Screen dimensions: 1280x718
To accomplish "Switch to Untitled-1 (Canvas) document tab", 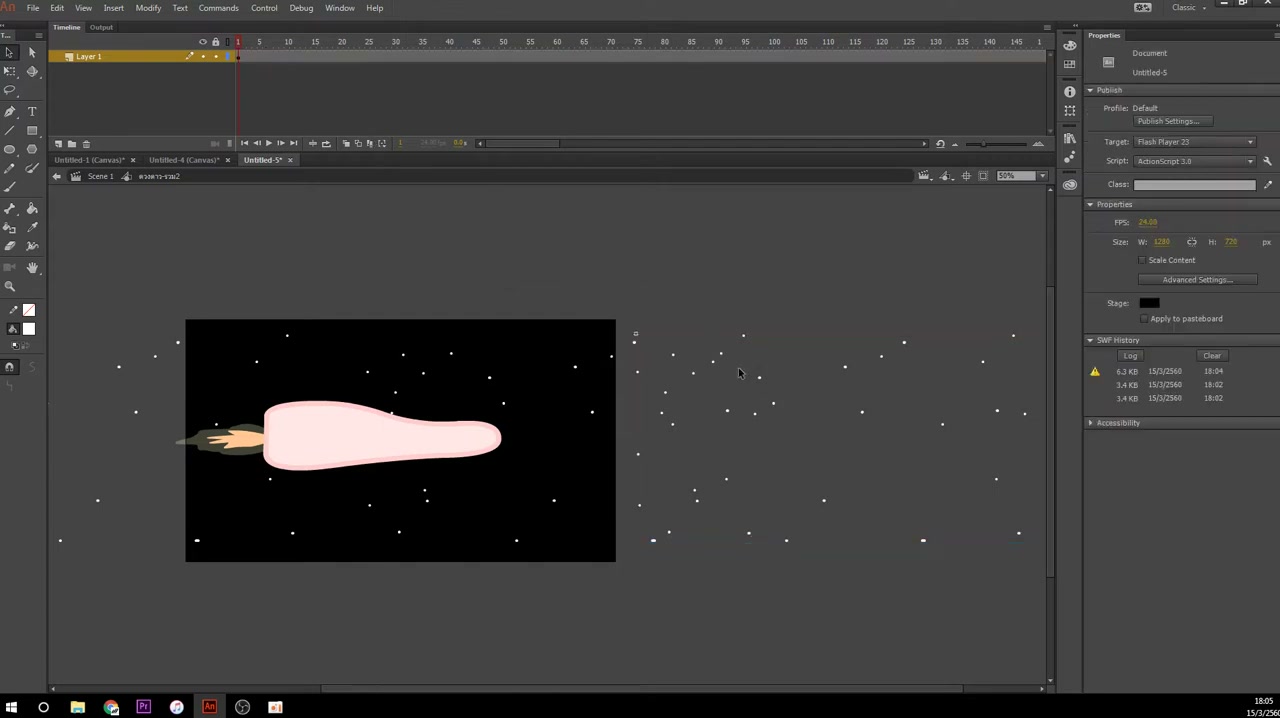I will [90, 160].
